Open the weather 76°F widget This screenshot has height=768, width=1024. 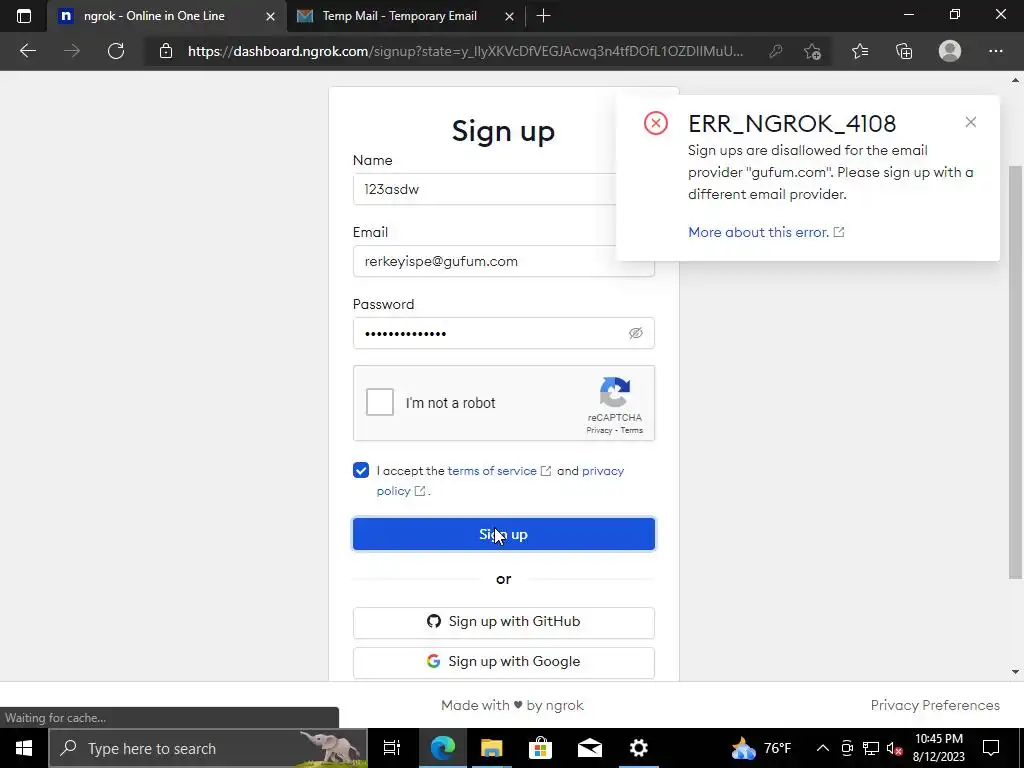[761, 748]
